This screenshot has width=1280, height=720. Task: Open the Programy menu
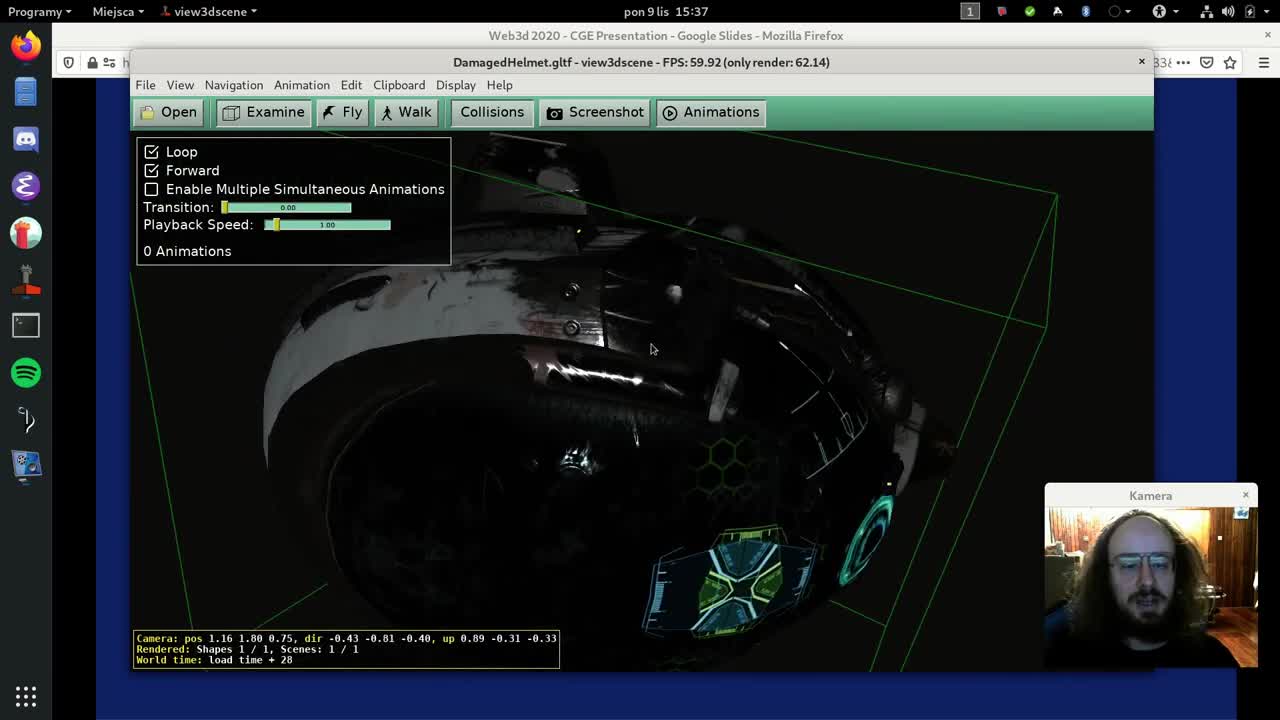pos(36,11)
